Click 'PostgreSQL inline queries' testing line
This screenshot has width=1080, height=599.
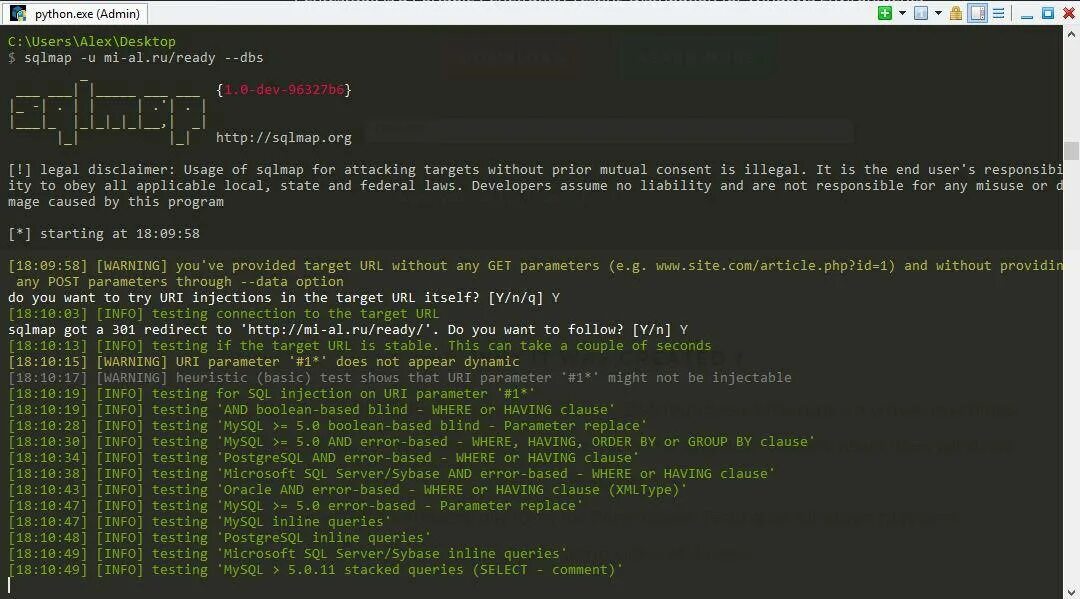click(220, 538)
